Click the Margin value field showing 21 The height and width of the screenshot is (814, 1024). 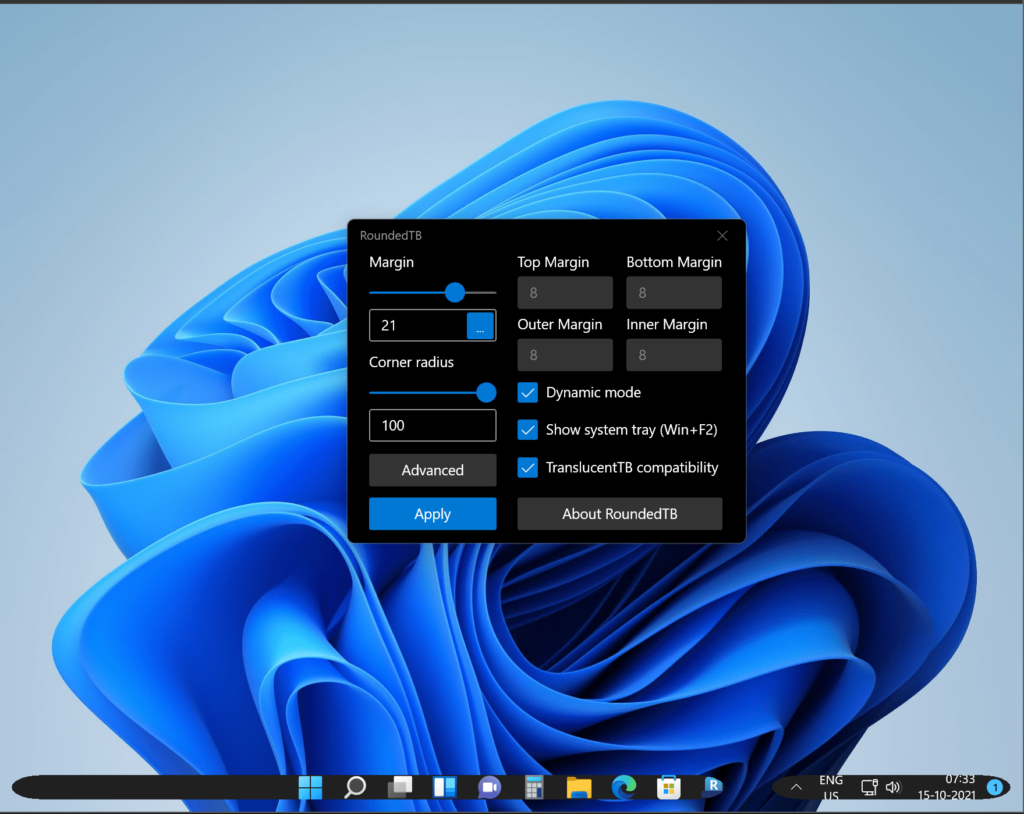(x=418, y=325)
